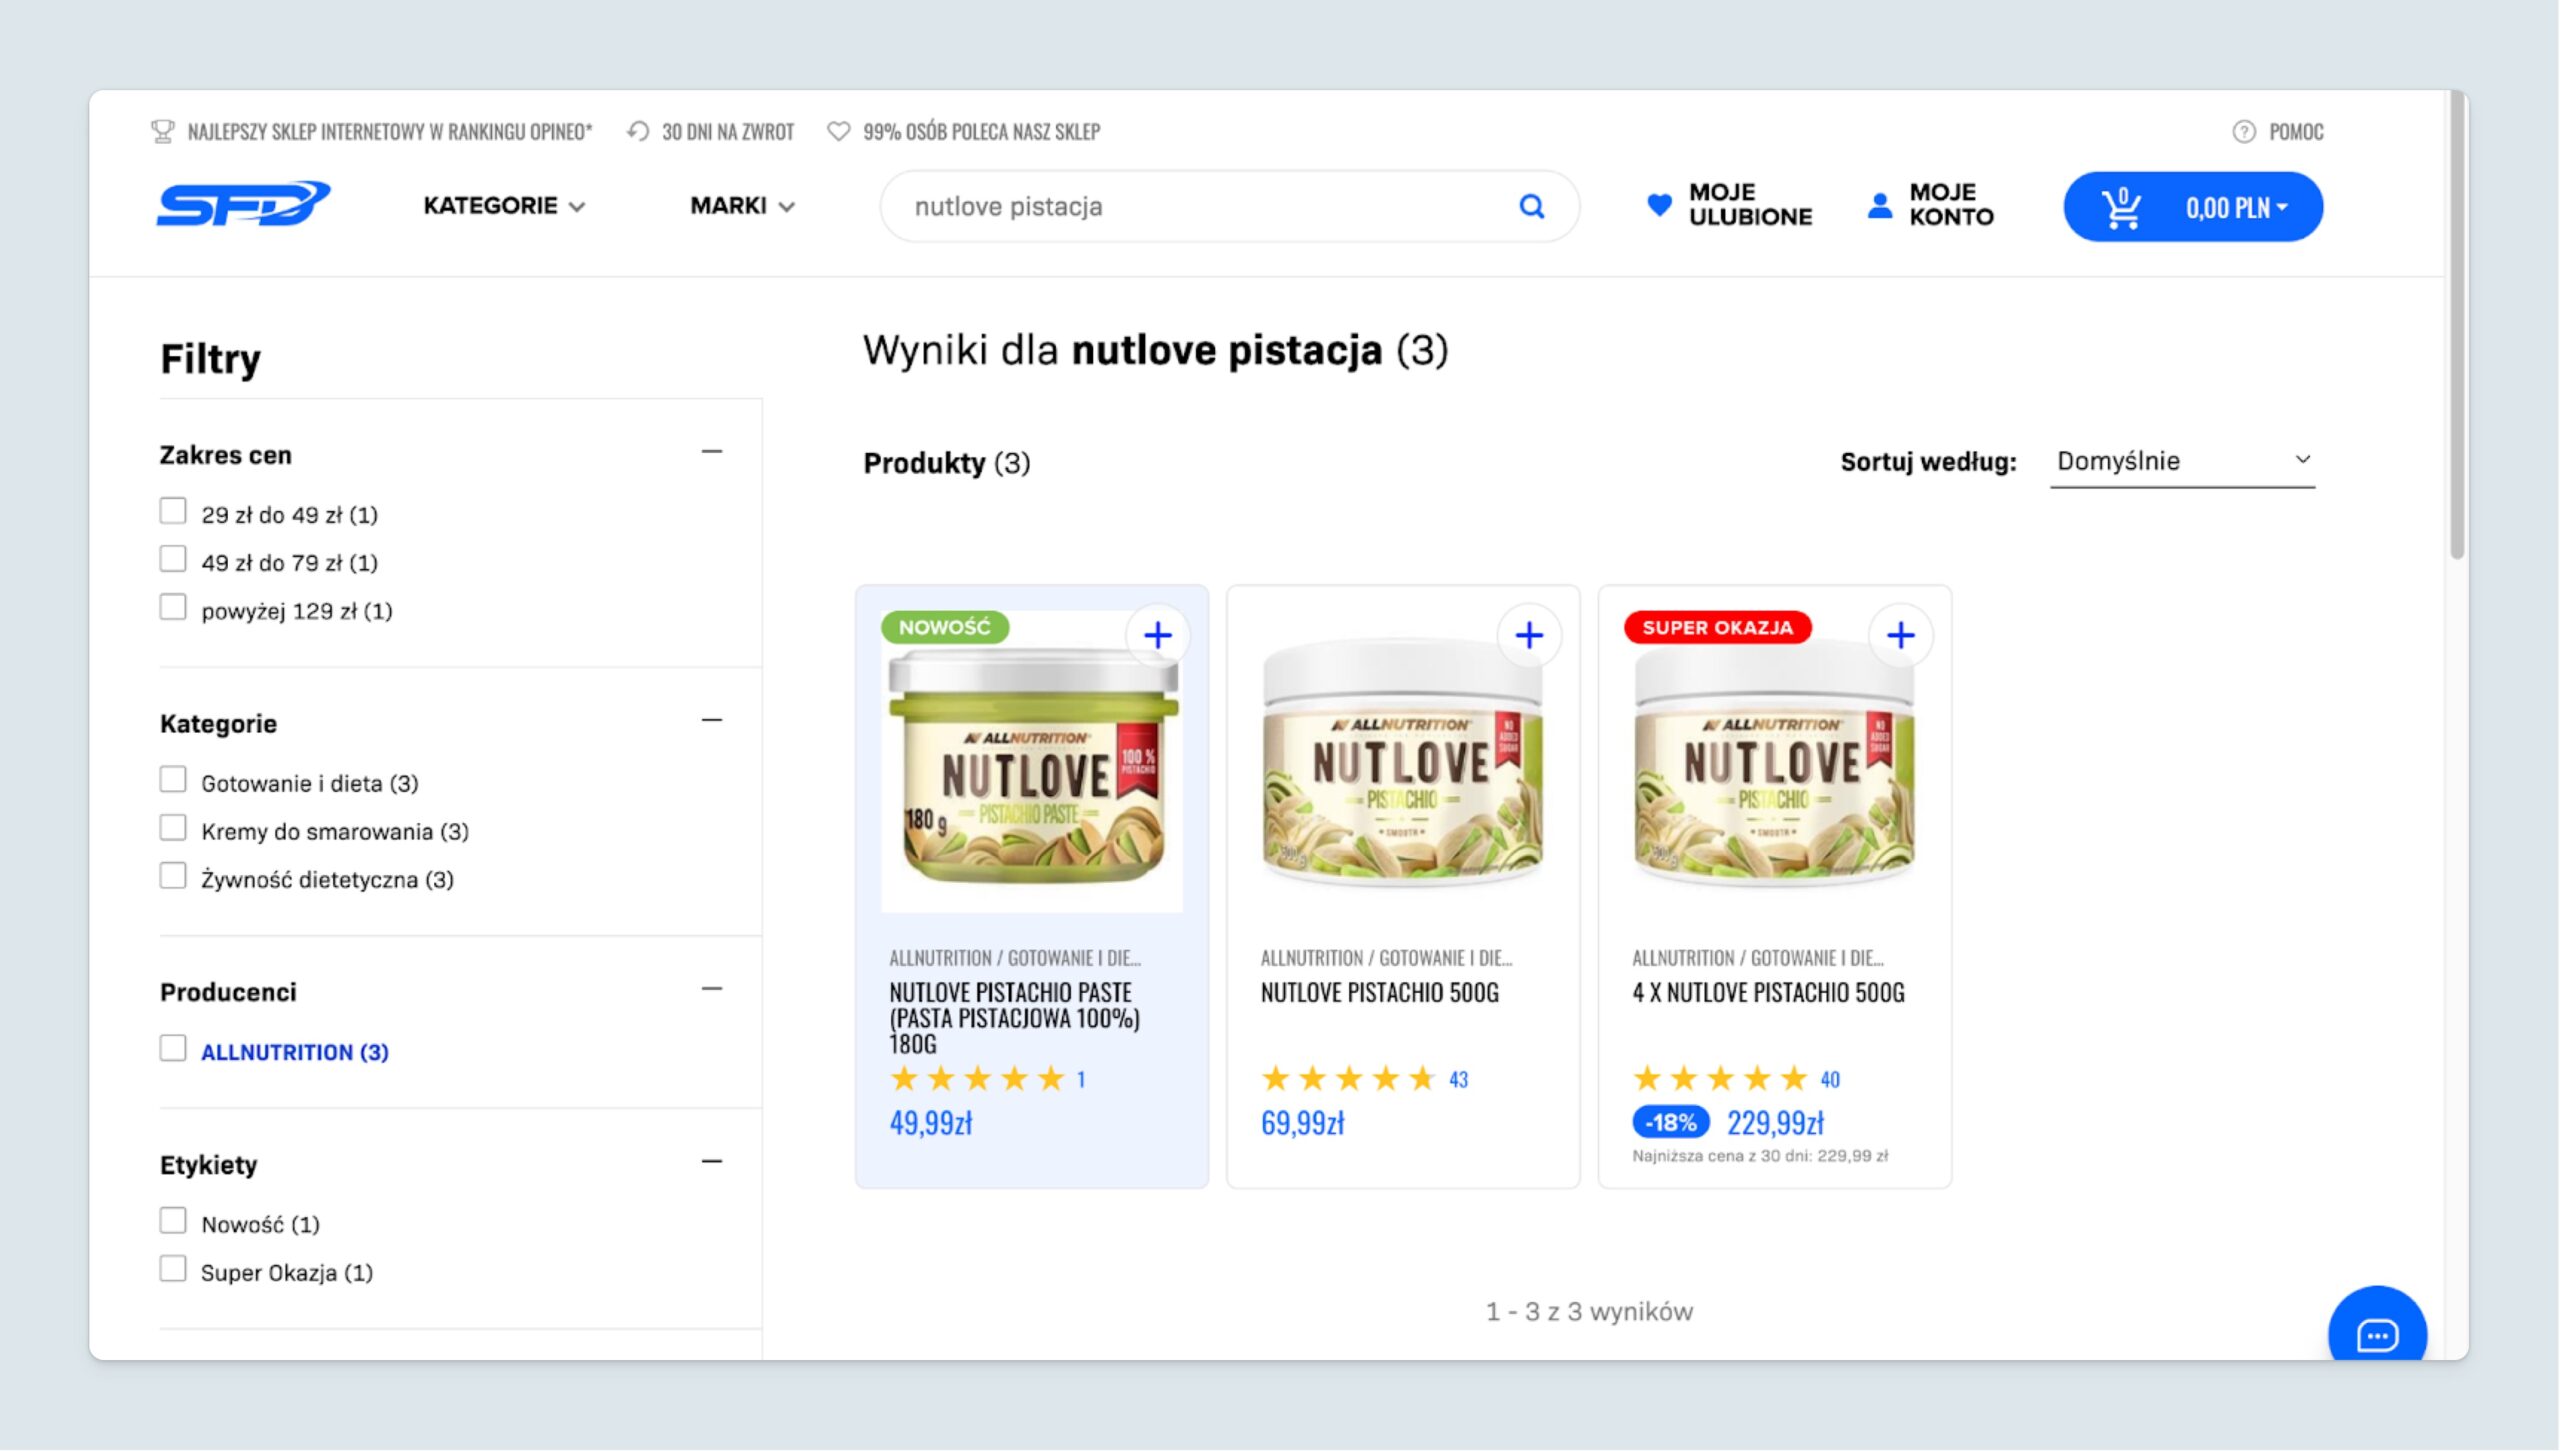This screenshot has width=2560, height=1451.
Task: Check the 49 zł do 79 zł price filter
Action: (x=173, y=559)
